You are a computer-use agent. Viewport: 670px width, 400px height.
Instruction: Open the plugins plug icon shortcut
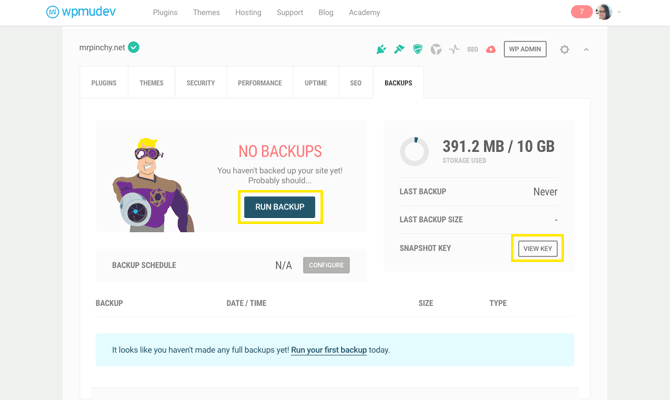(381, 50)
